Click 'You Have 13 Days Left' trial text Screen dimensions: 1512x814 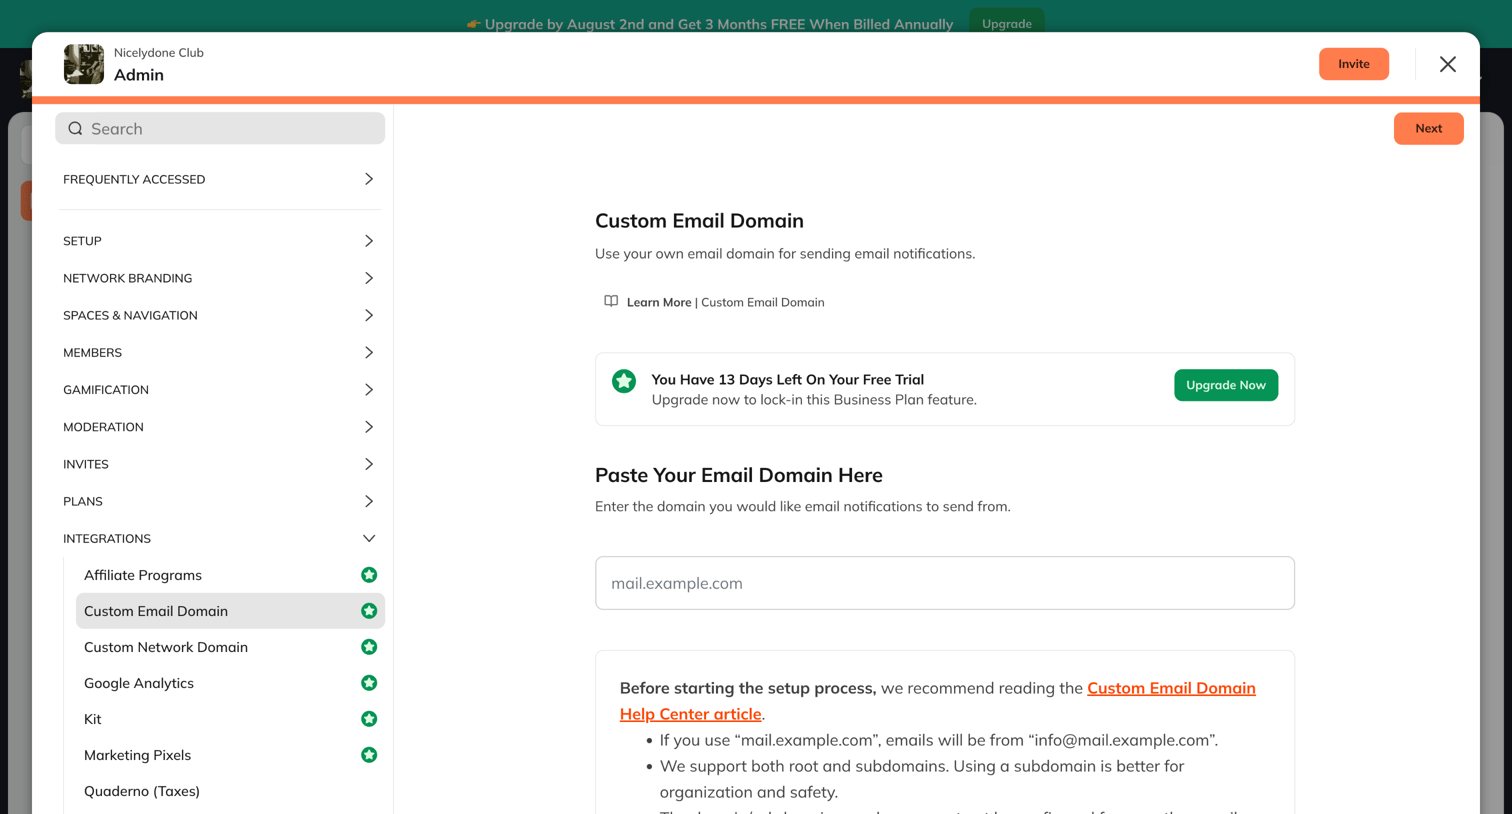(787, 379)
